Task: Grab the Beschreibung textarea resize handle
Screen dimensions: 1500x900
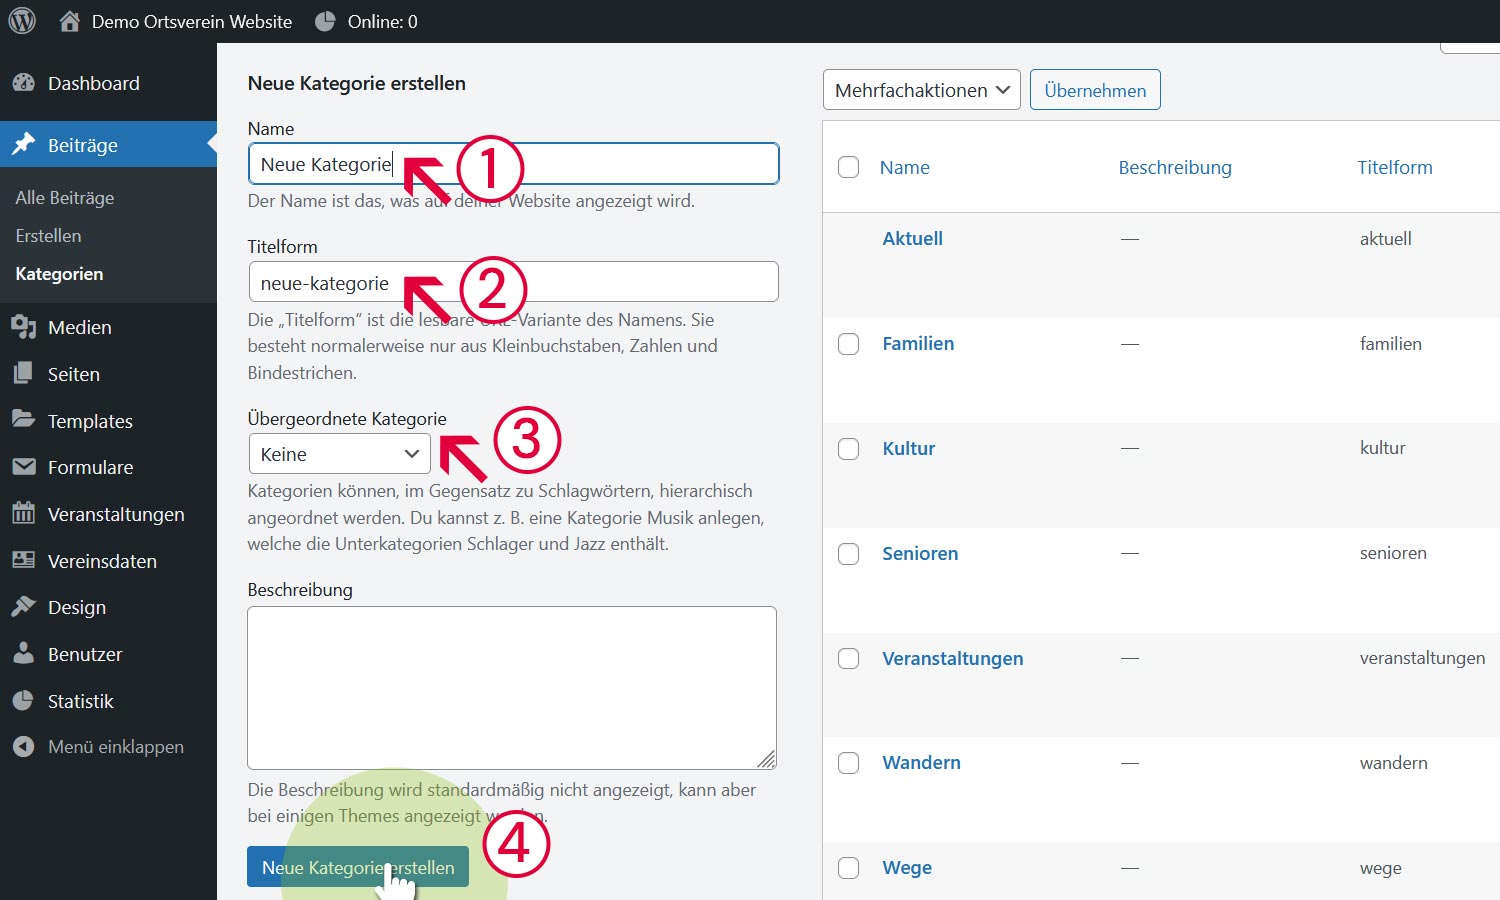Action: pyautogui.click(x=767, y=759)
